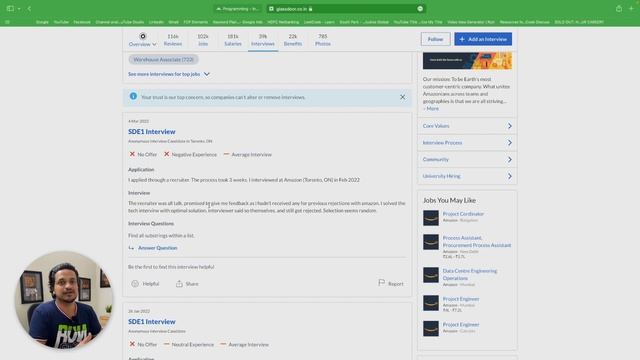Open the Overview dropdown with company logo
The width and height of the screenshot is (640, 360).
click(x=142, y=40)
